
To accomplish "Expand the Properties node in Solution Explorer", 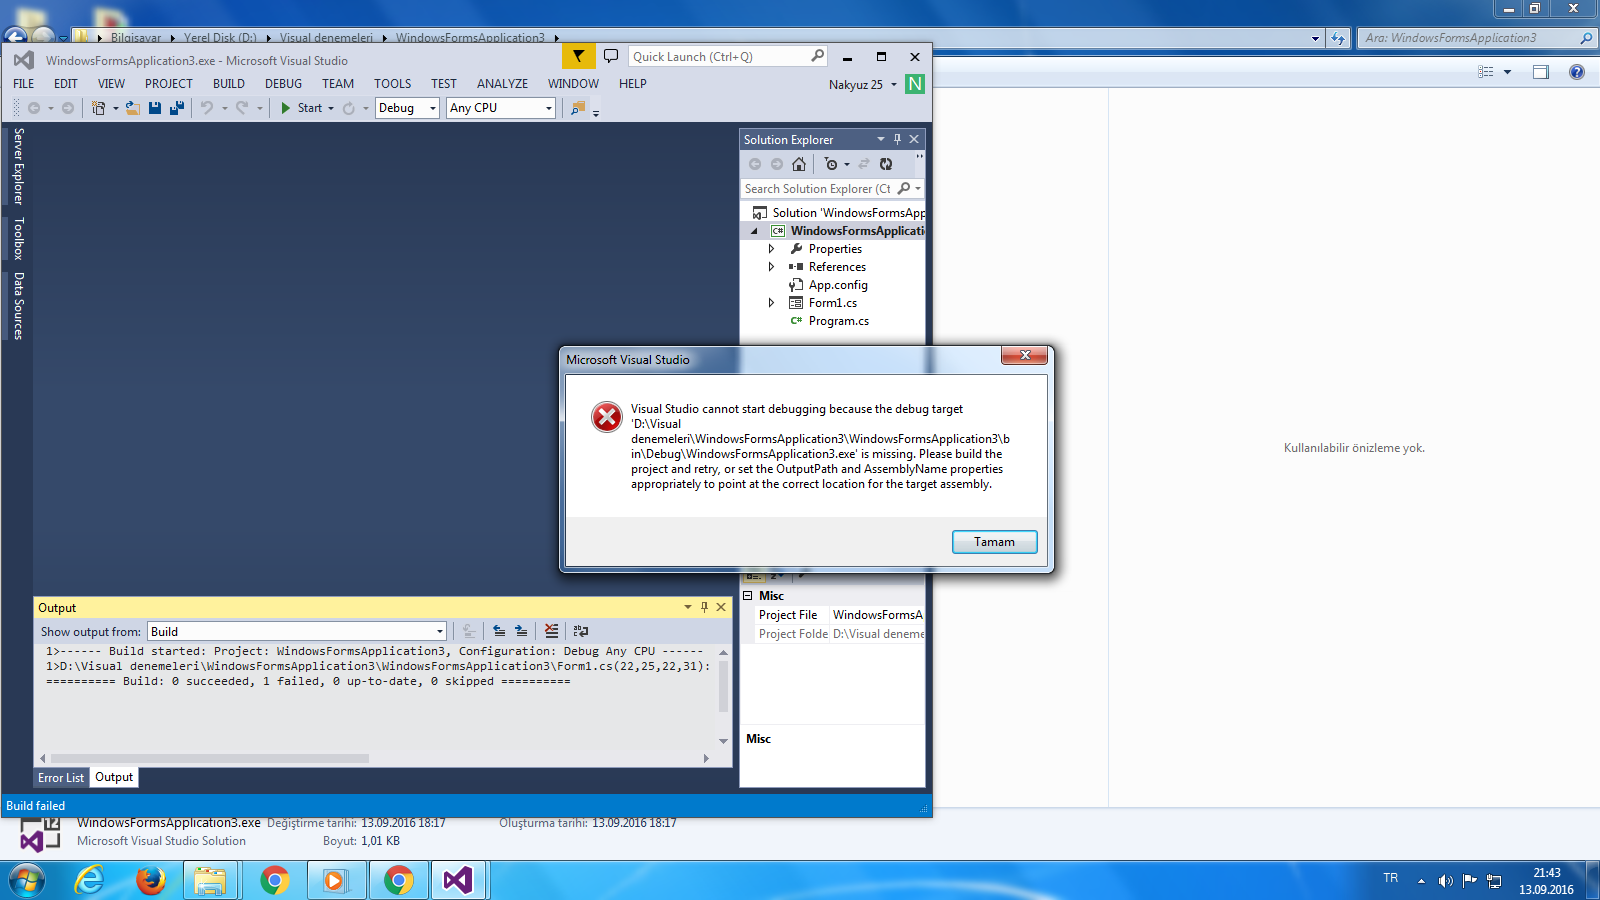I will coord(771,249).
